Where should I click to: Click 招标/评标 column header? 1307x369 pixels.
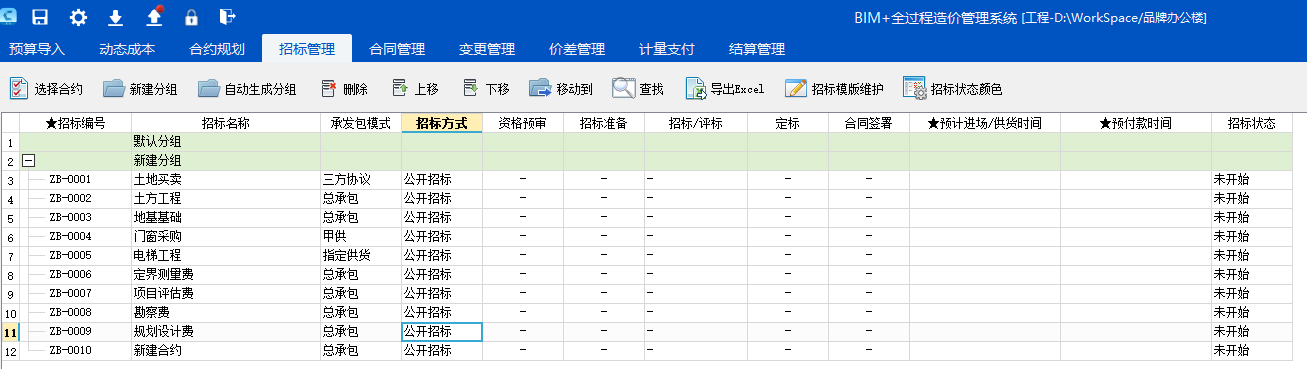(x=695, y=123)
